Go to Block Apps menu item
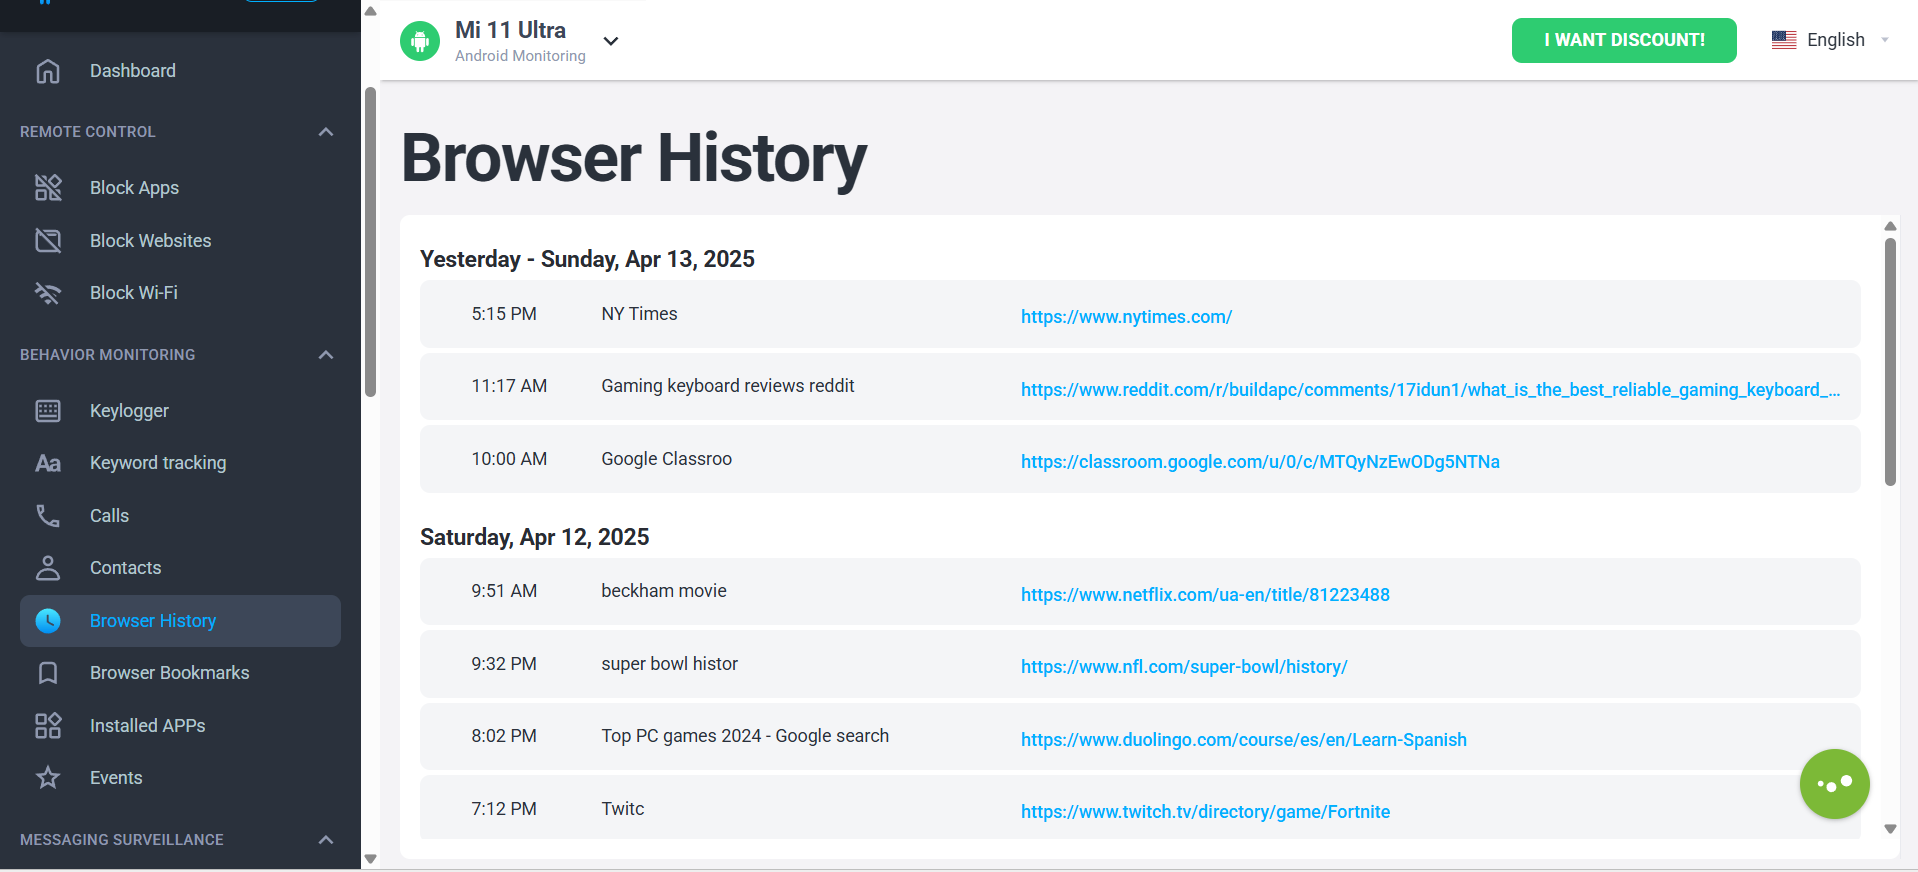 tap(134, 188)
